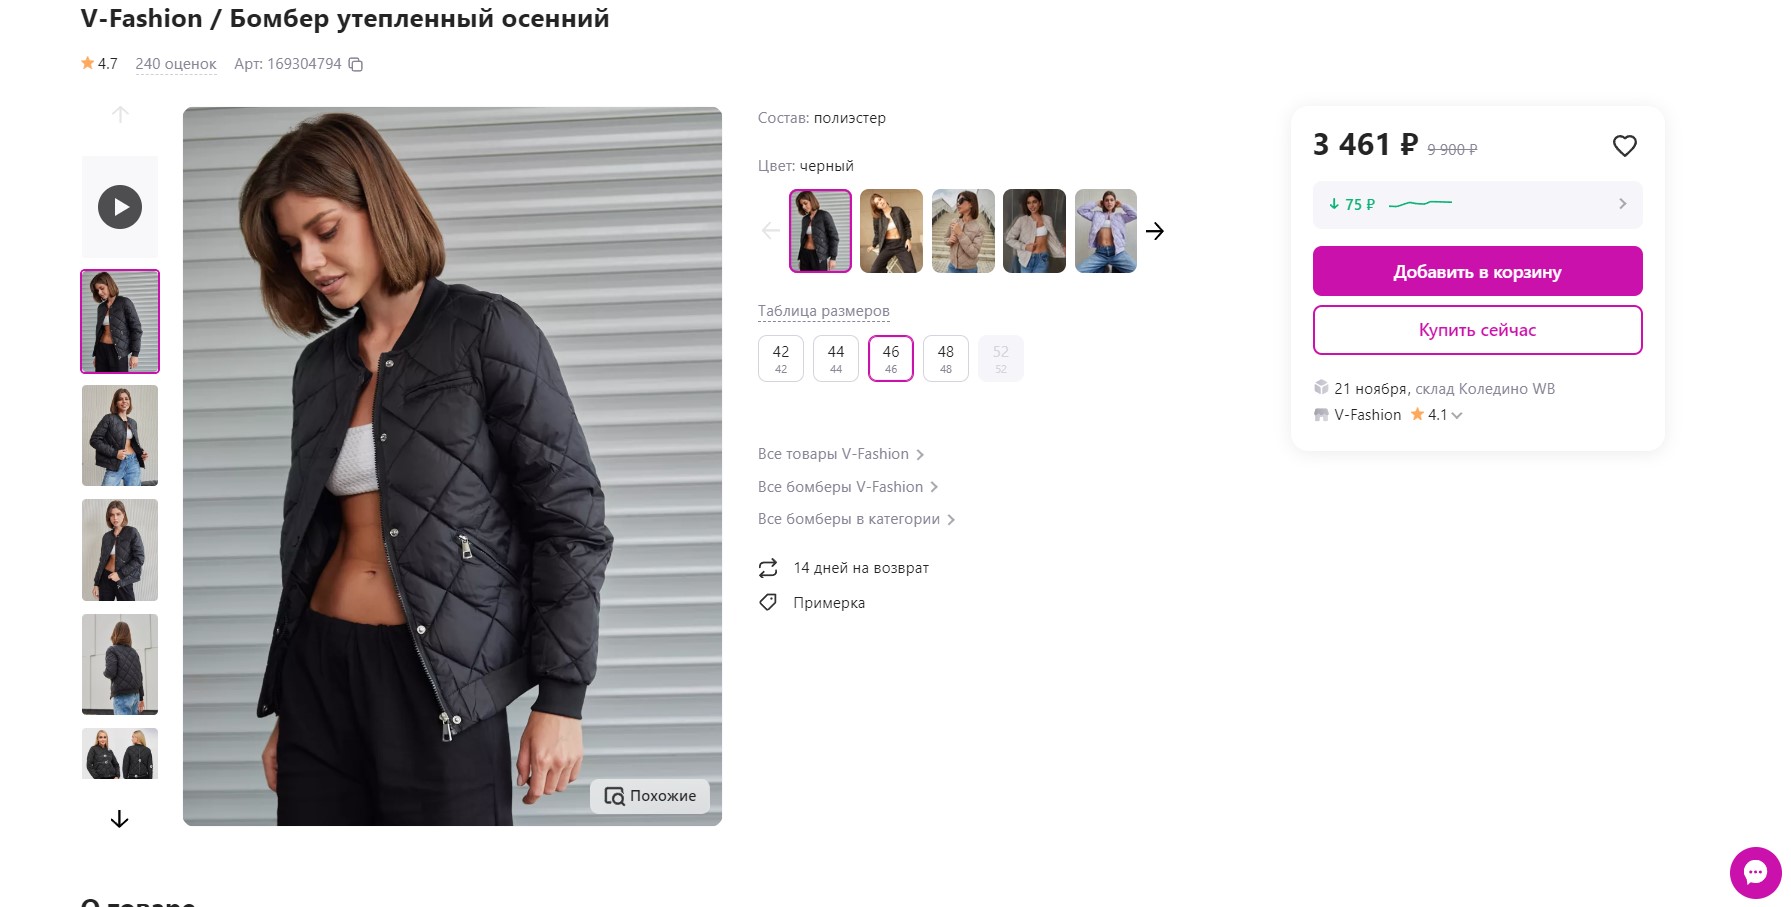1791x907 pixels.
Task: Click the 14-day return icon
Action: point(768,568)
